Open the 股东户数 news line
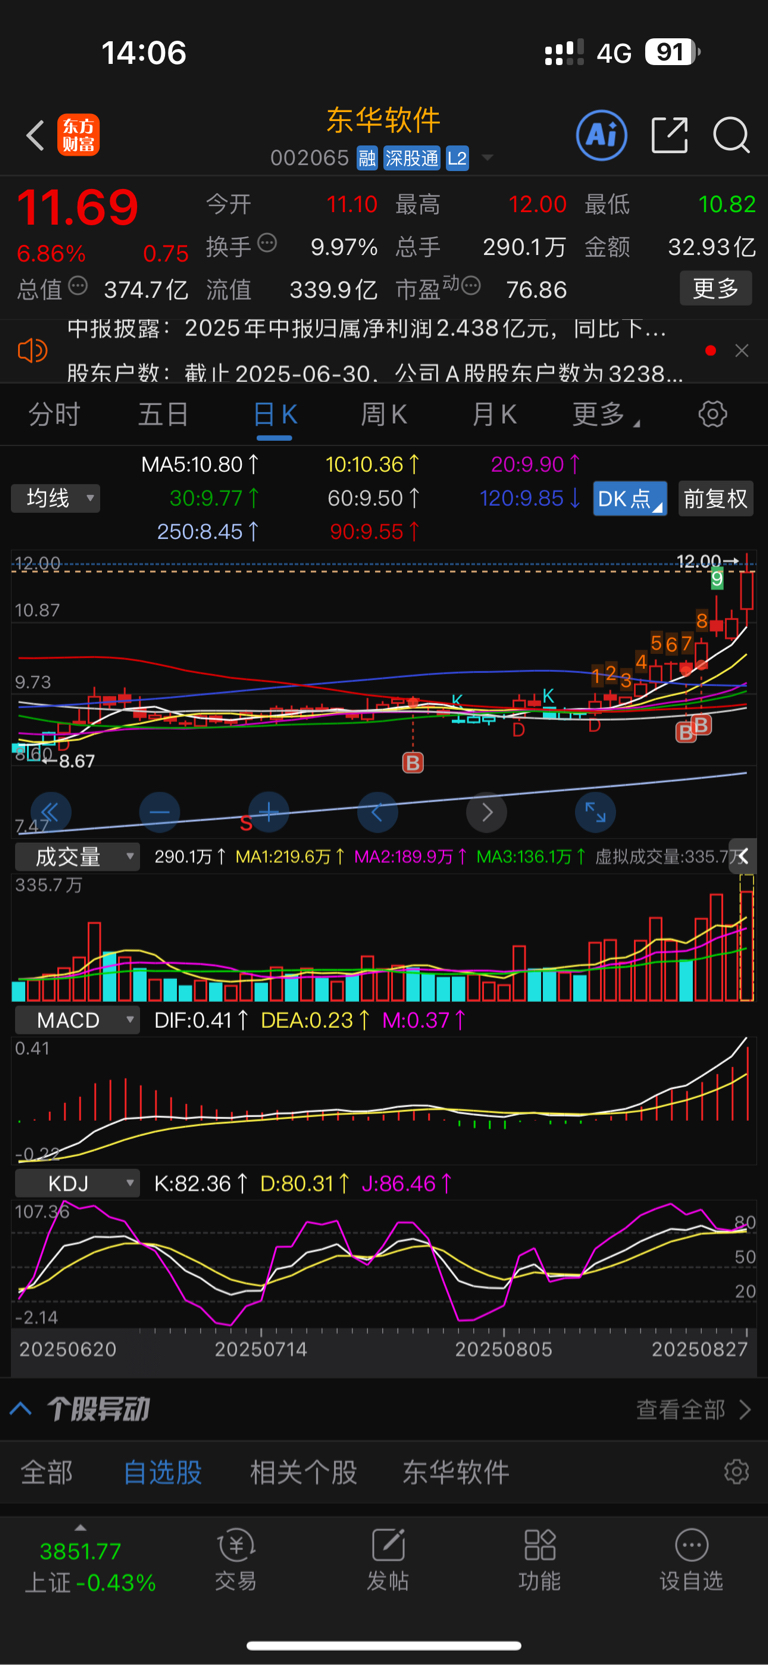 (x=375, y=373)
